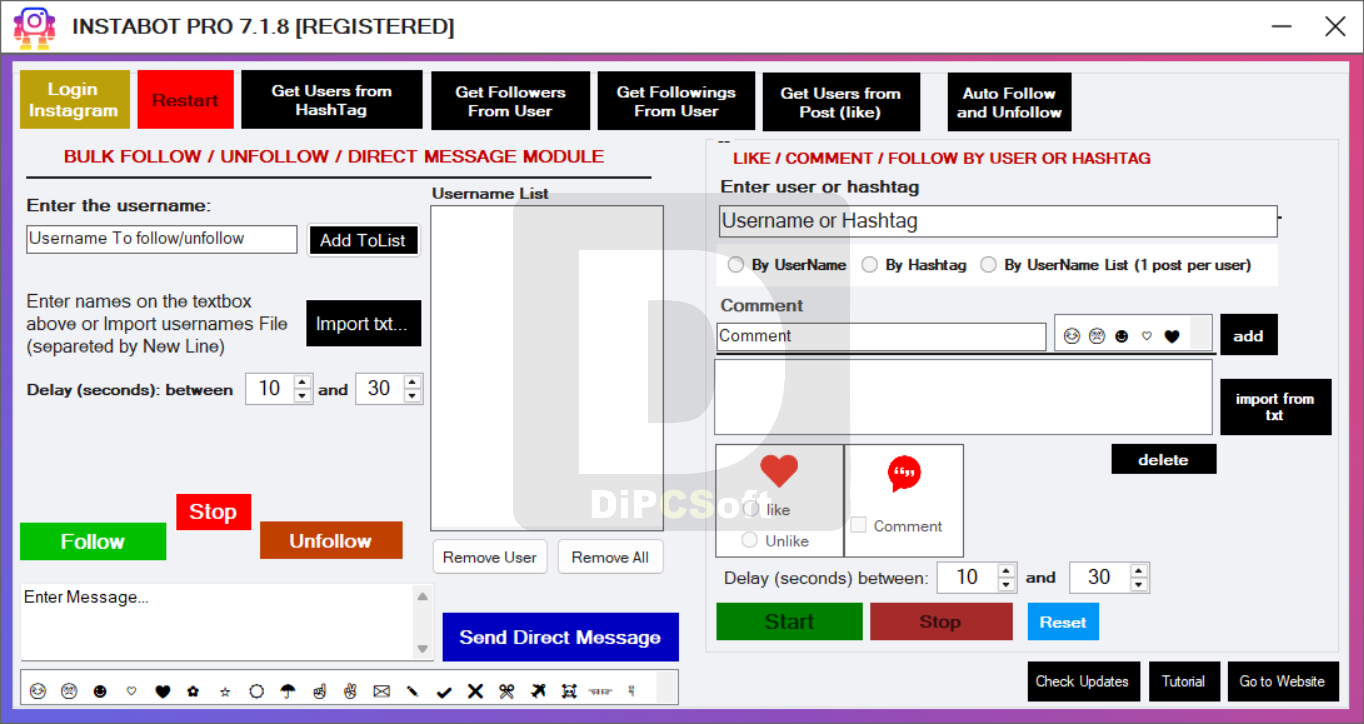Insert the envelope symbol into the message
The image size is (1364, 724).
[381, 691]
